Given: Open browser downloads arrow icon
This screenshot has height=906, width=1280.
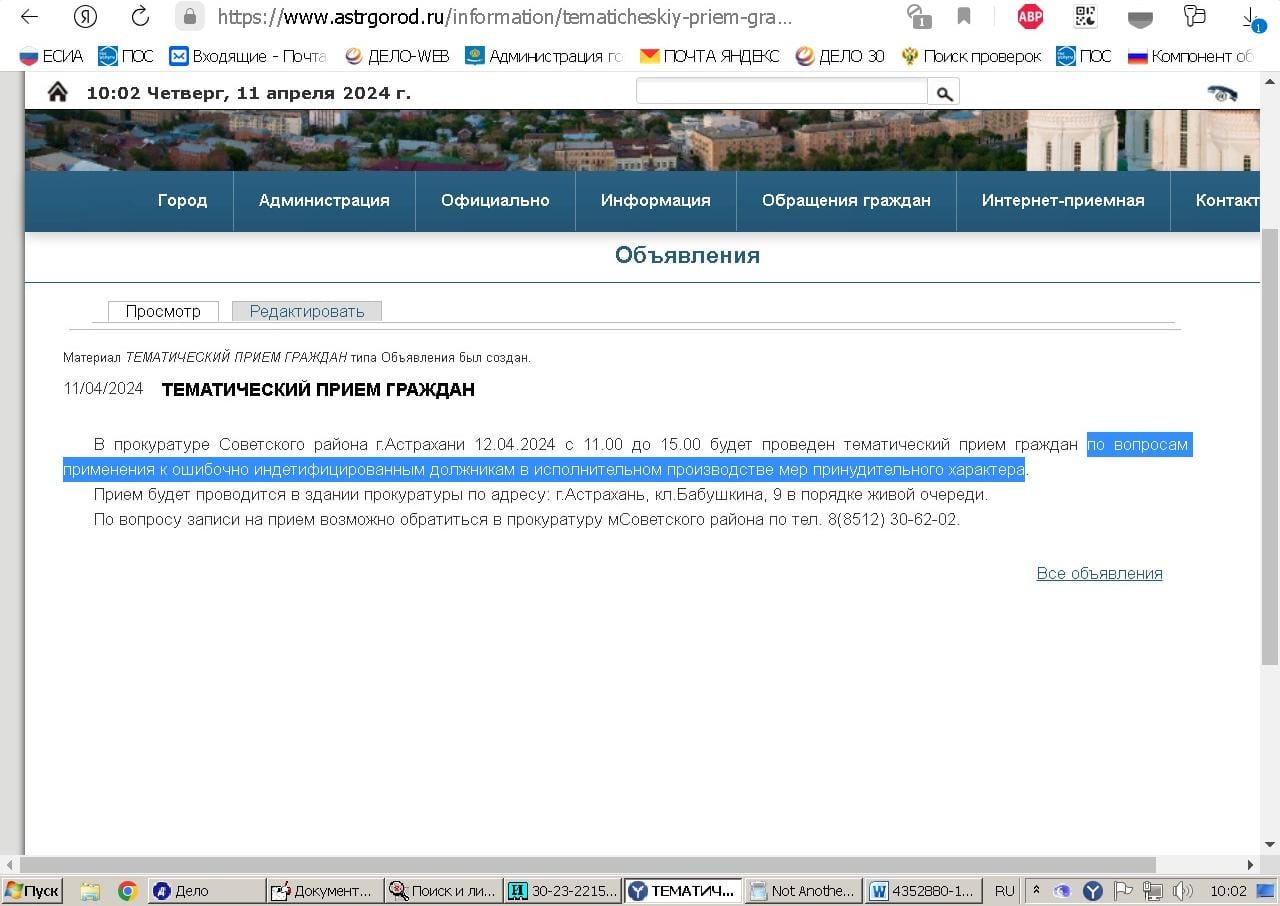Looking at the screenshot, I should (1250, 18).
